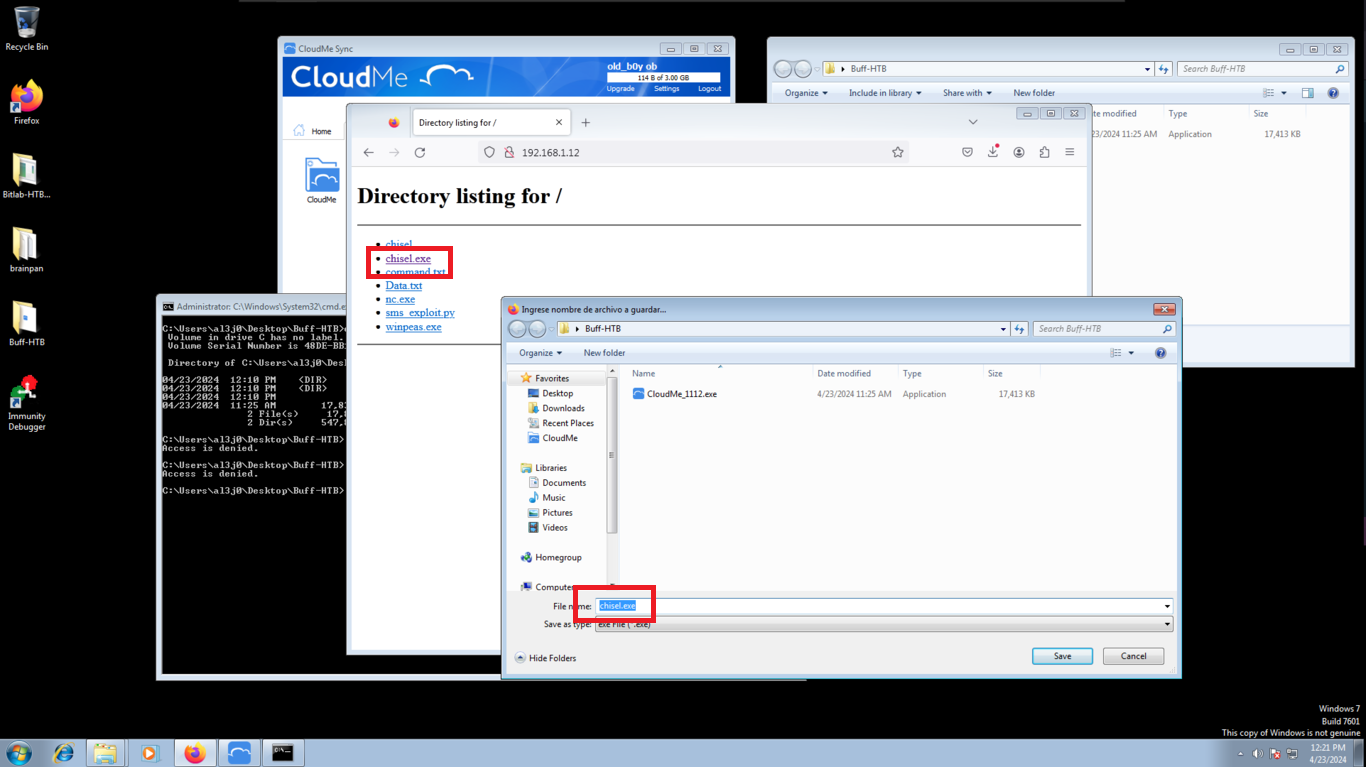Open the Windows Start menu
1366x767 pixels.
point(18,753)
